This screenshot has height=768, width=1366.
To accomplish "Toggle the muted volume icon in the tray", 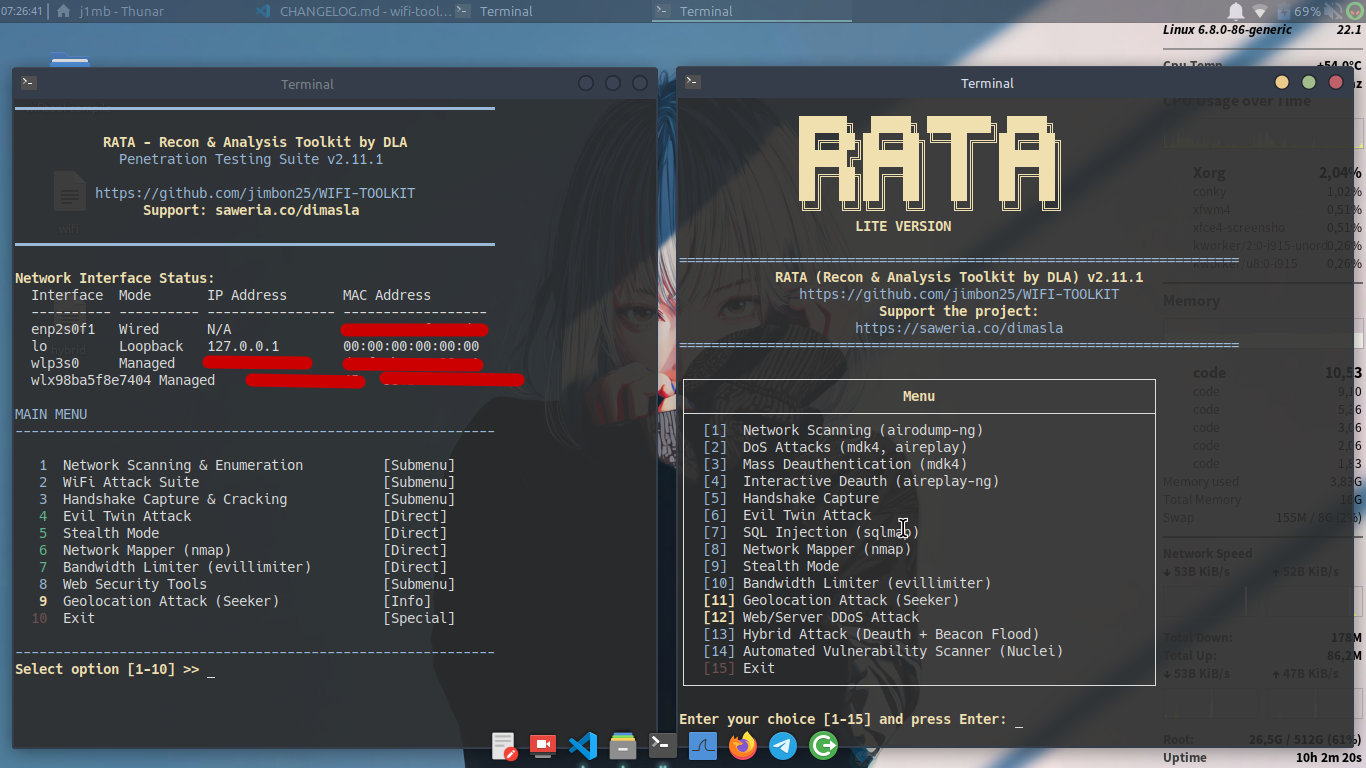I will click(x=1333, y=11).
